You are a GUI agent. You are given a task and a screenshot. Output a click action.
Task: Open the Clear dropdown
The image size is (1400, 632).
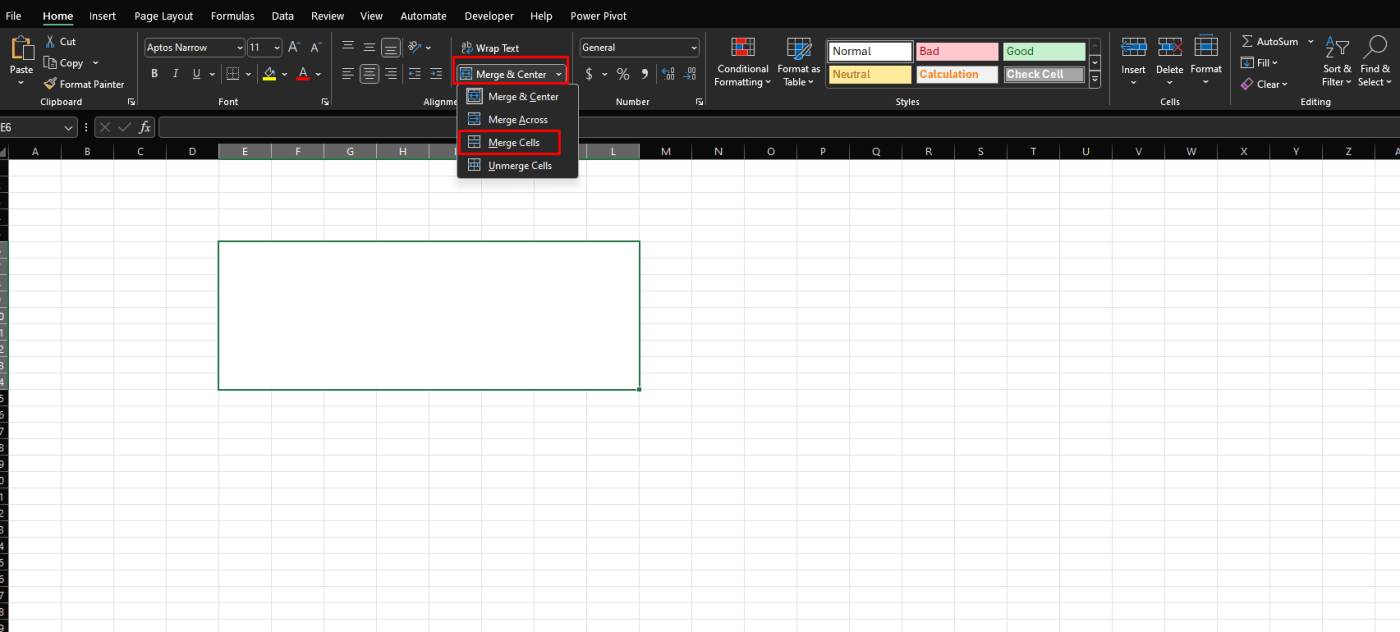pos(1264,84)
